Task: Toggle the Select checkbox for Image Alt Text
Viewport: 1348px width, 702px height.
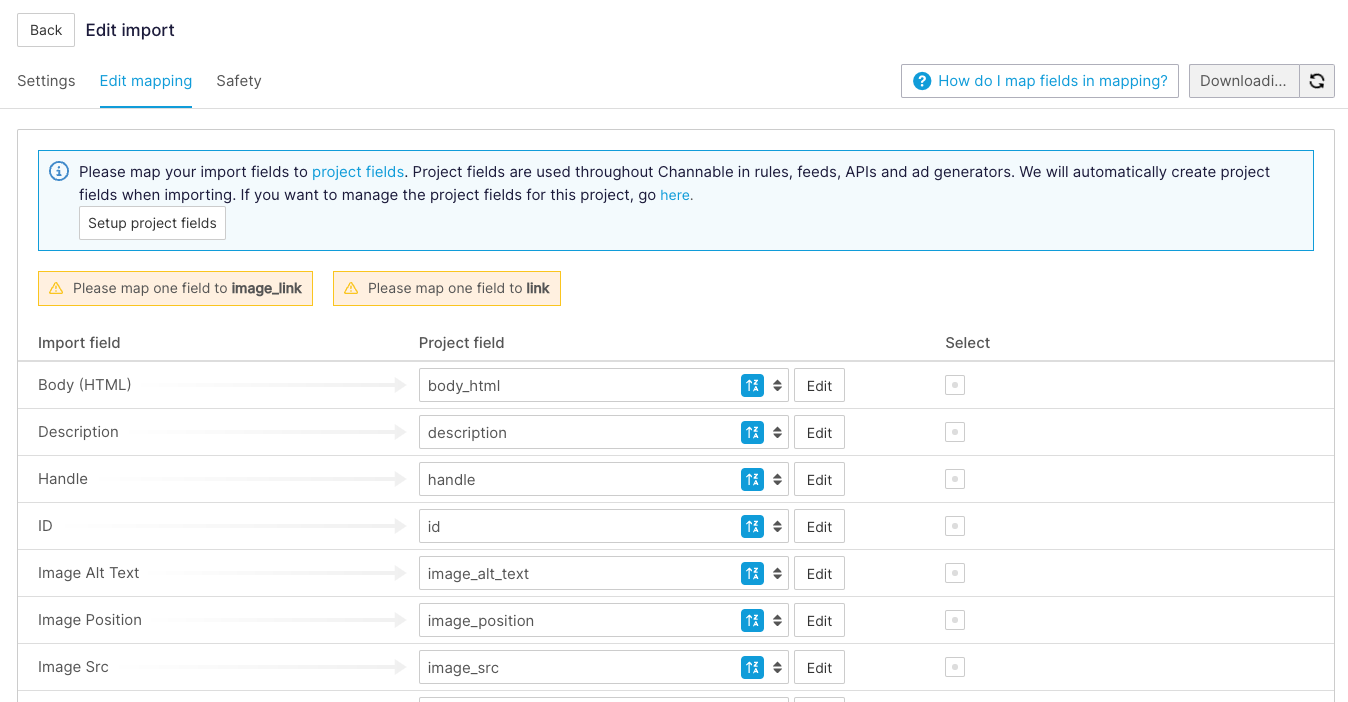Action: 955,573
